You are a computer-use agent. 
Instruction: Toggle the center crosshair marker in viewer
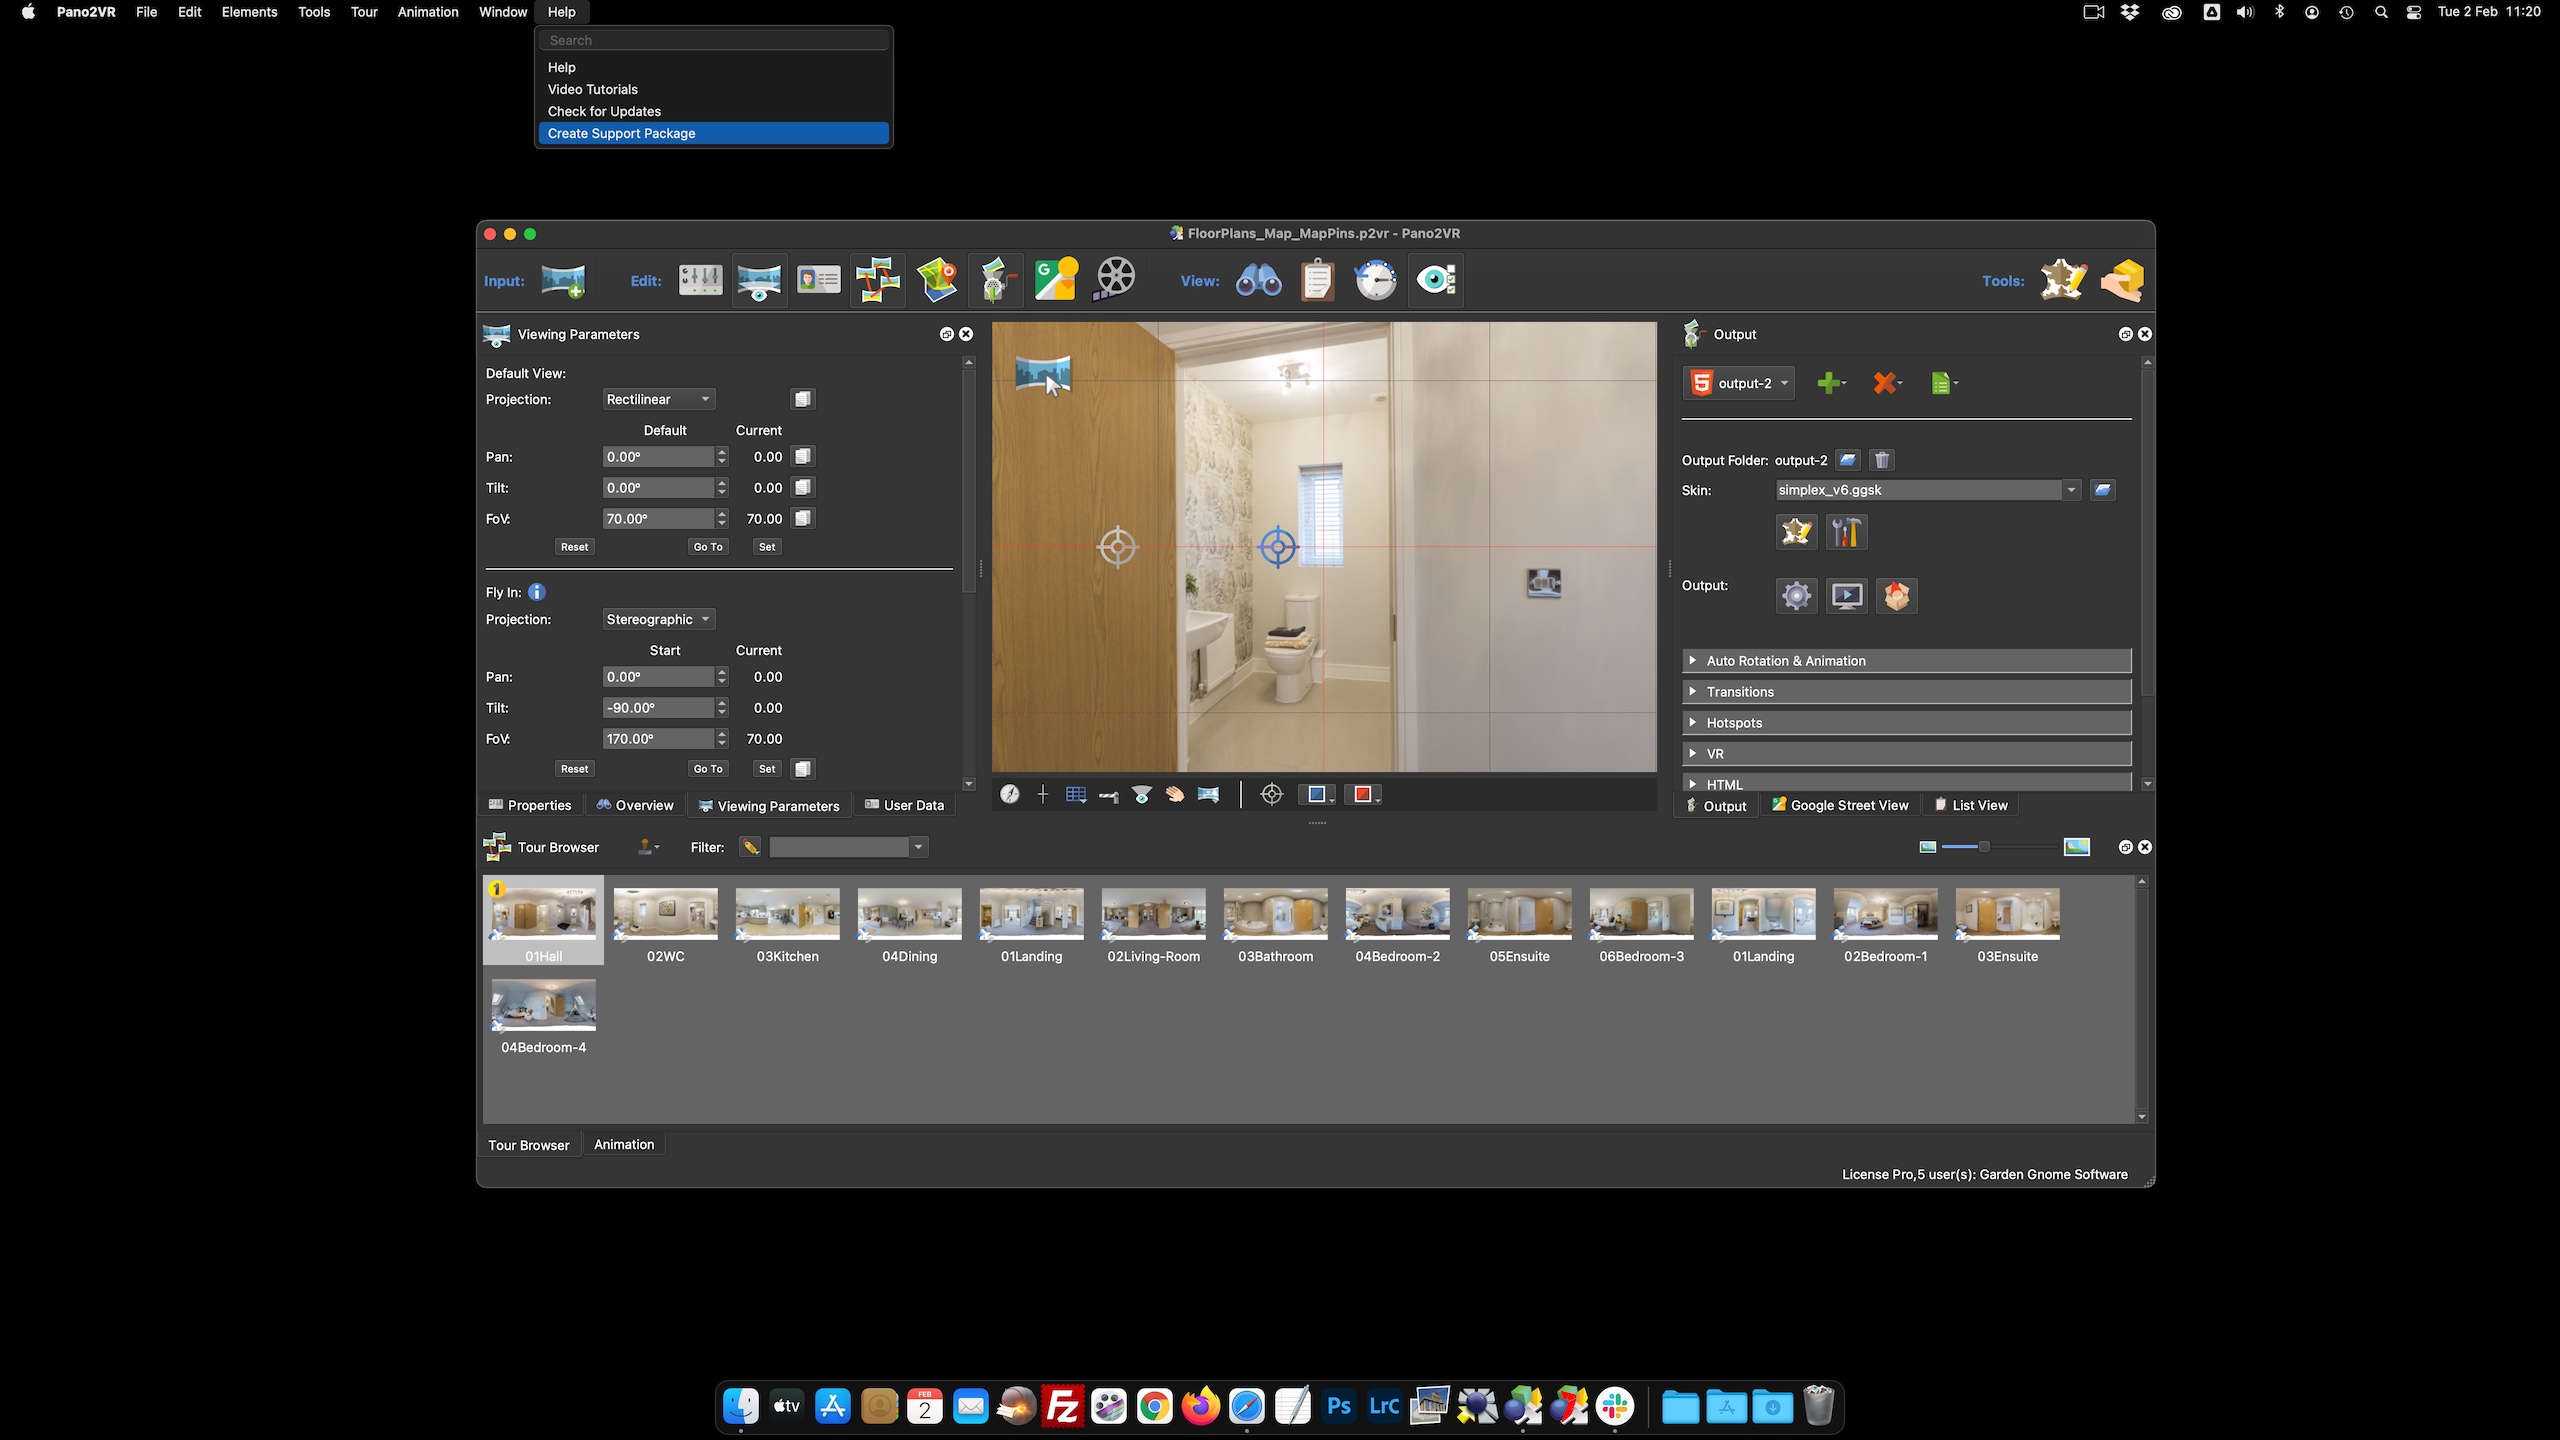click(x=1042, y=794)
